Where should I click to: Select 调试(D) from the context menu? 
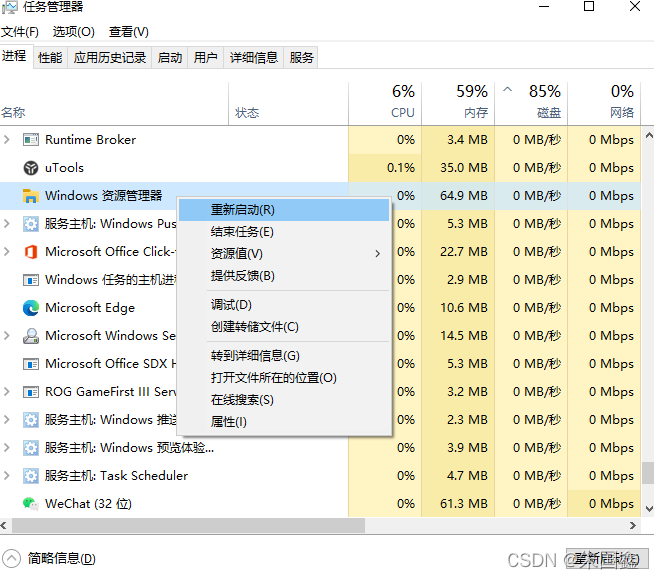pyautogui.click(x=284, y=305)
